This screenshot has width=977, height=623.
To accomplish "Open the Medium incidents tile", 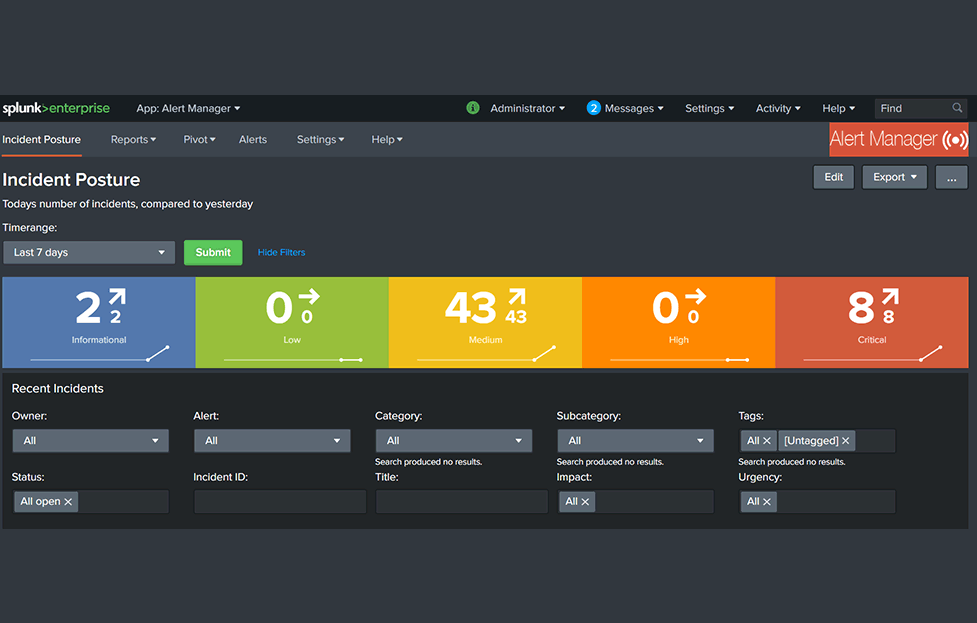I will (x=485, y=323).
